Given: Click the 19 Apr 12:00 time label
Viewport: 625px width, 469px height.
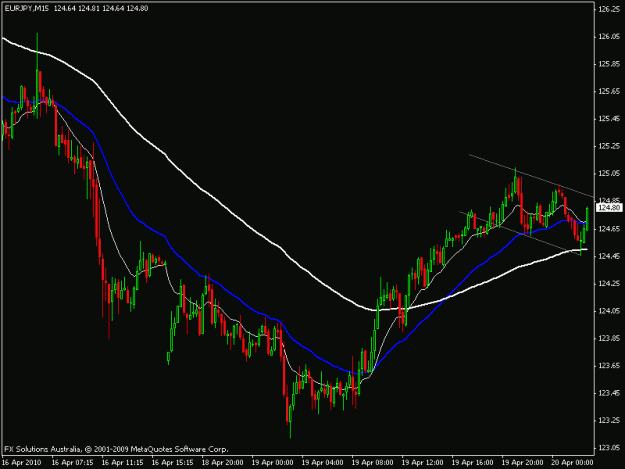Looking at the screenshot, I should tap(423, 463).
